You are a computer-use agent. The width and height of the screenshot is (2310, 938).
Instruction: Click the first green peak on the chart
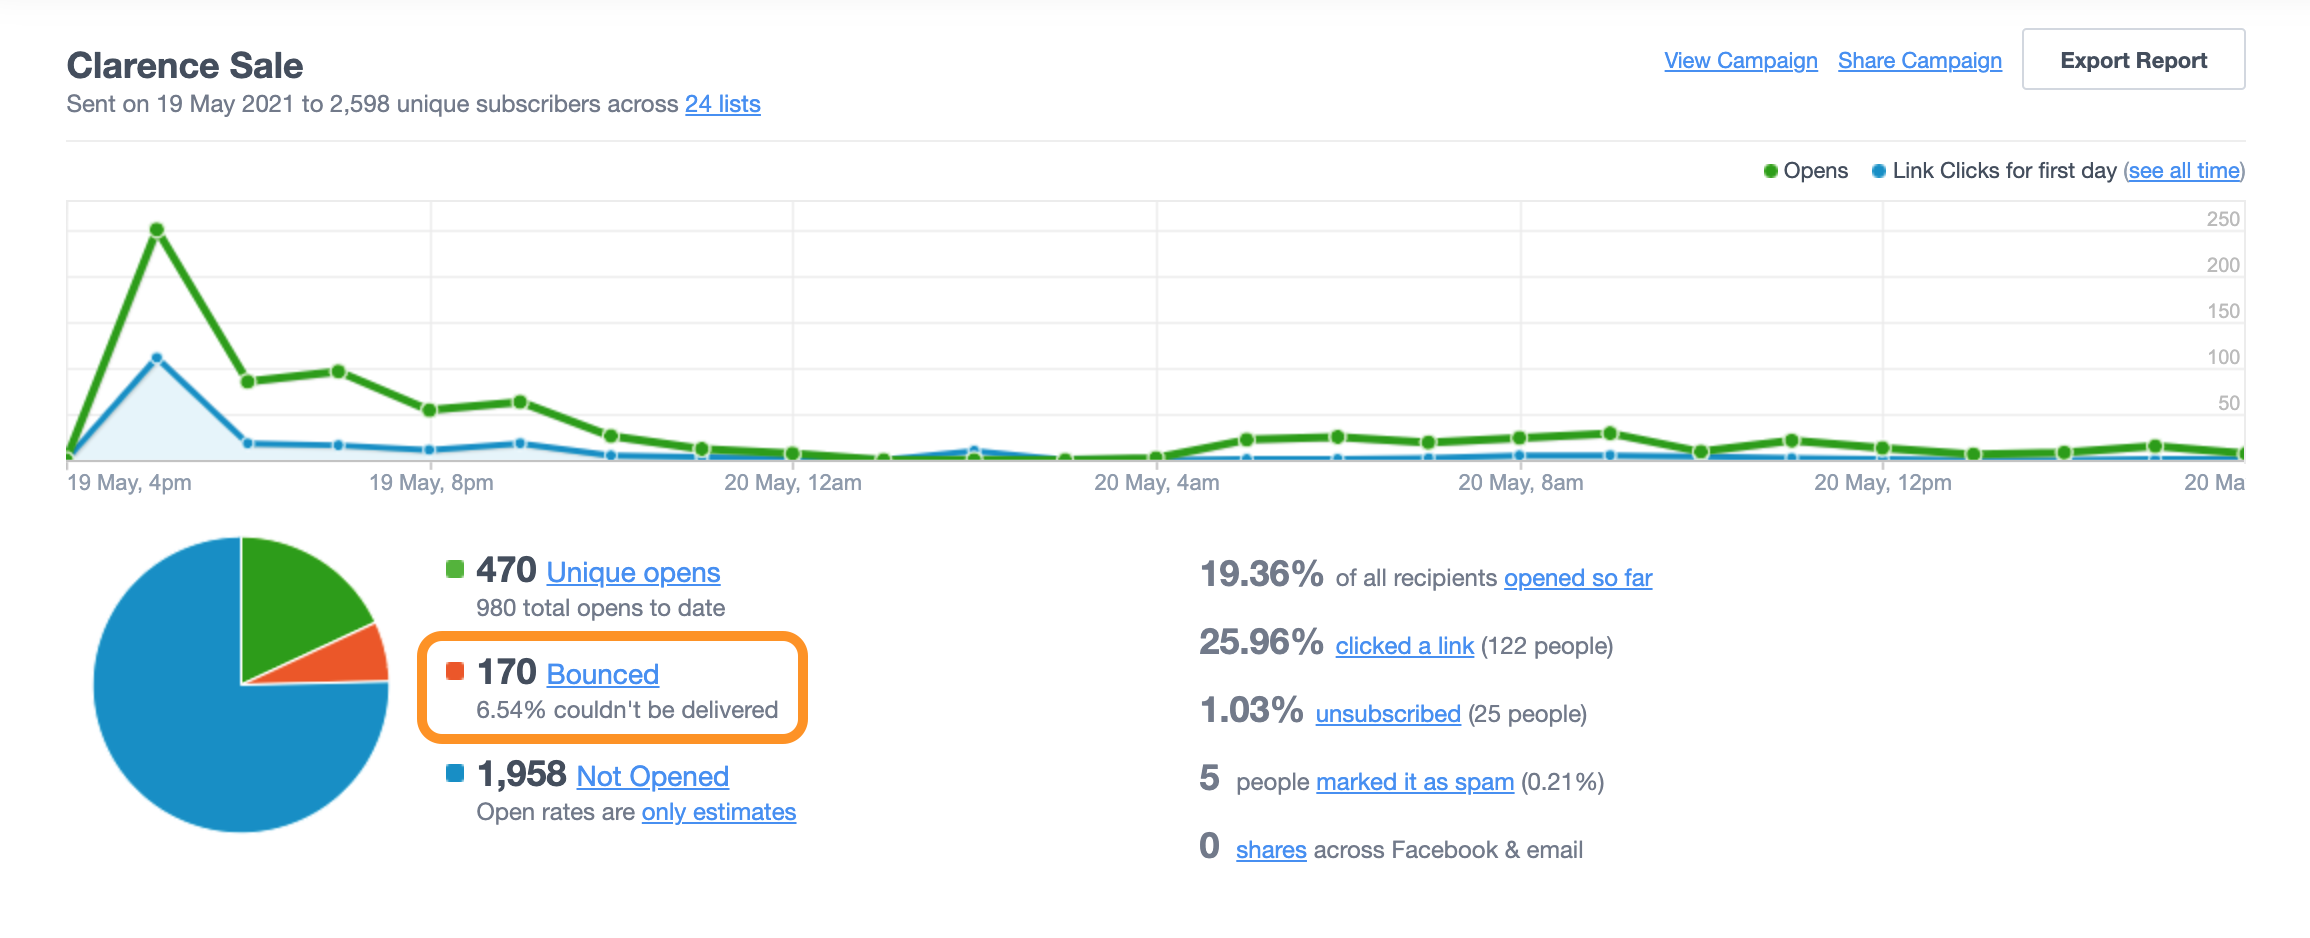158,229
